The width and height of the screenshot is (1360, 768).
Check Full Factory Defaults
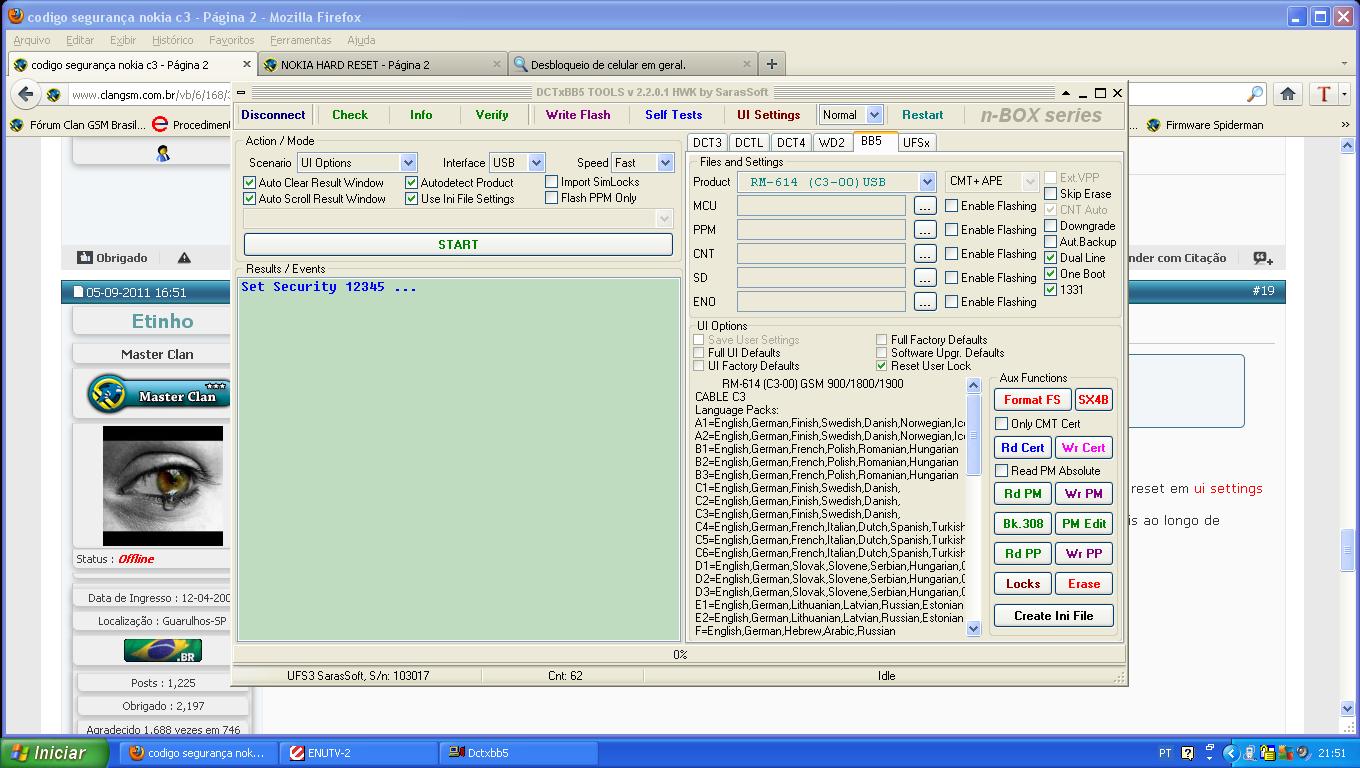[882, 340]
